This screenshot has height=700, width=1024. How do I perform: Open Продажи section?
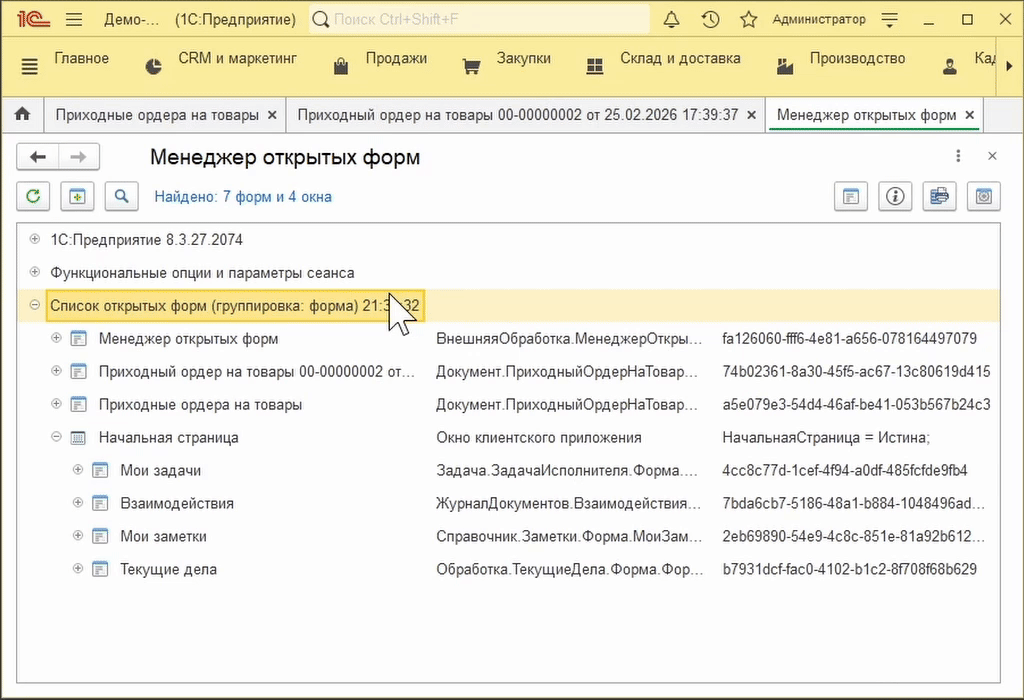click(x=396, y=58)
